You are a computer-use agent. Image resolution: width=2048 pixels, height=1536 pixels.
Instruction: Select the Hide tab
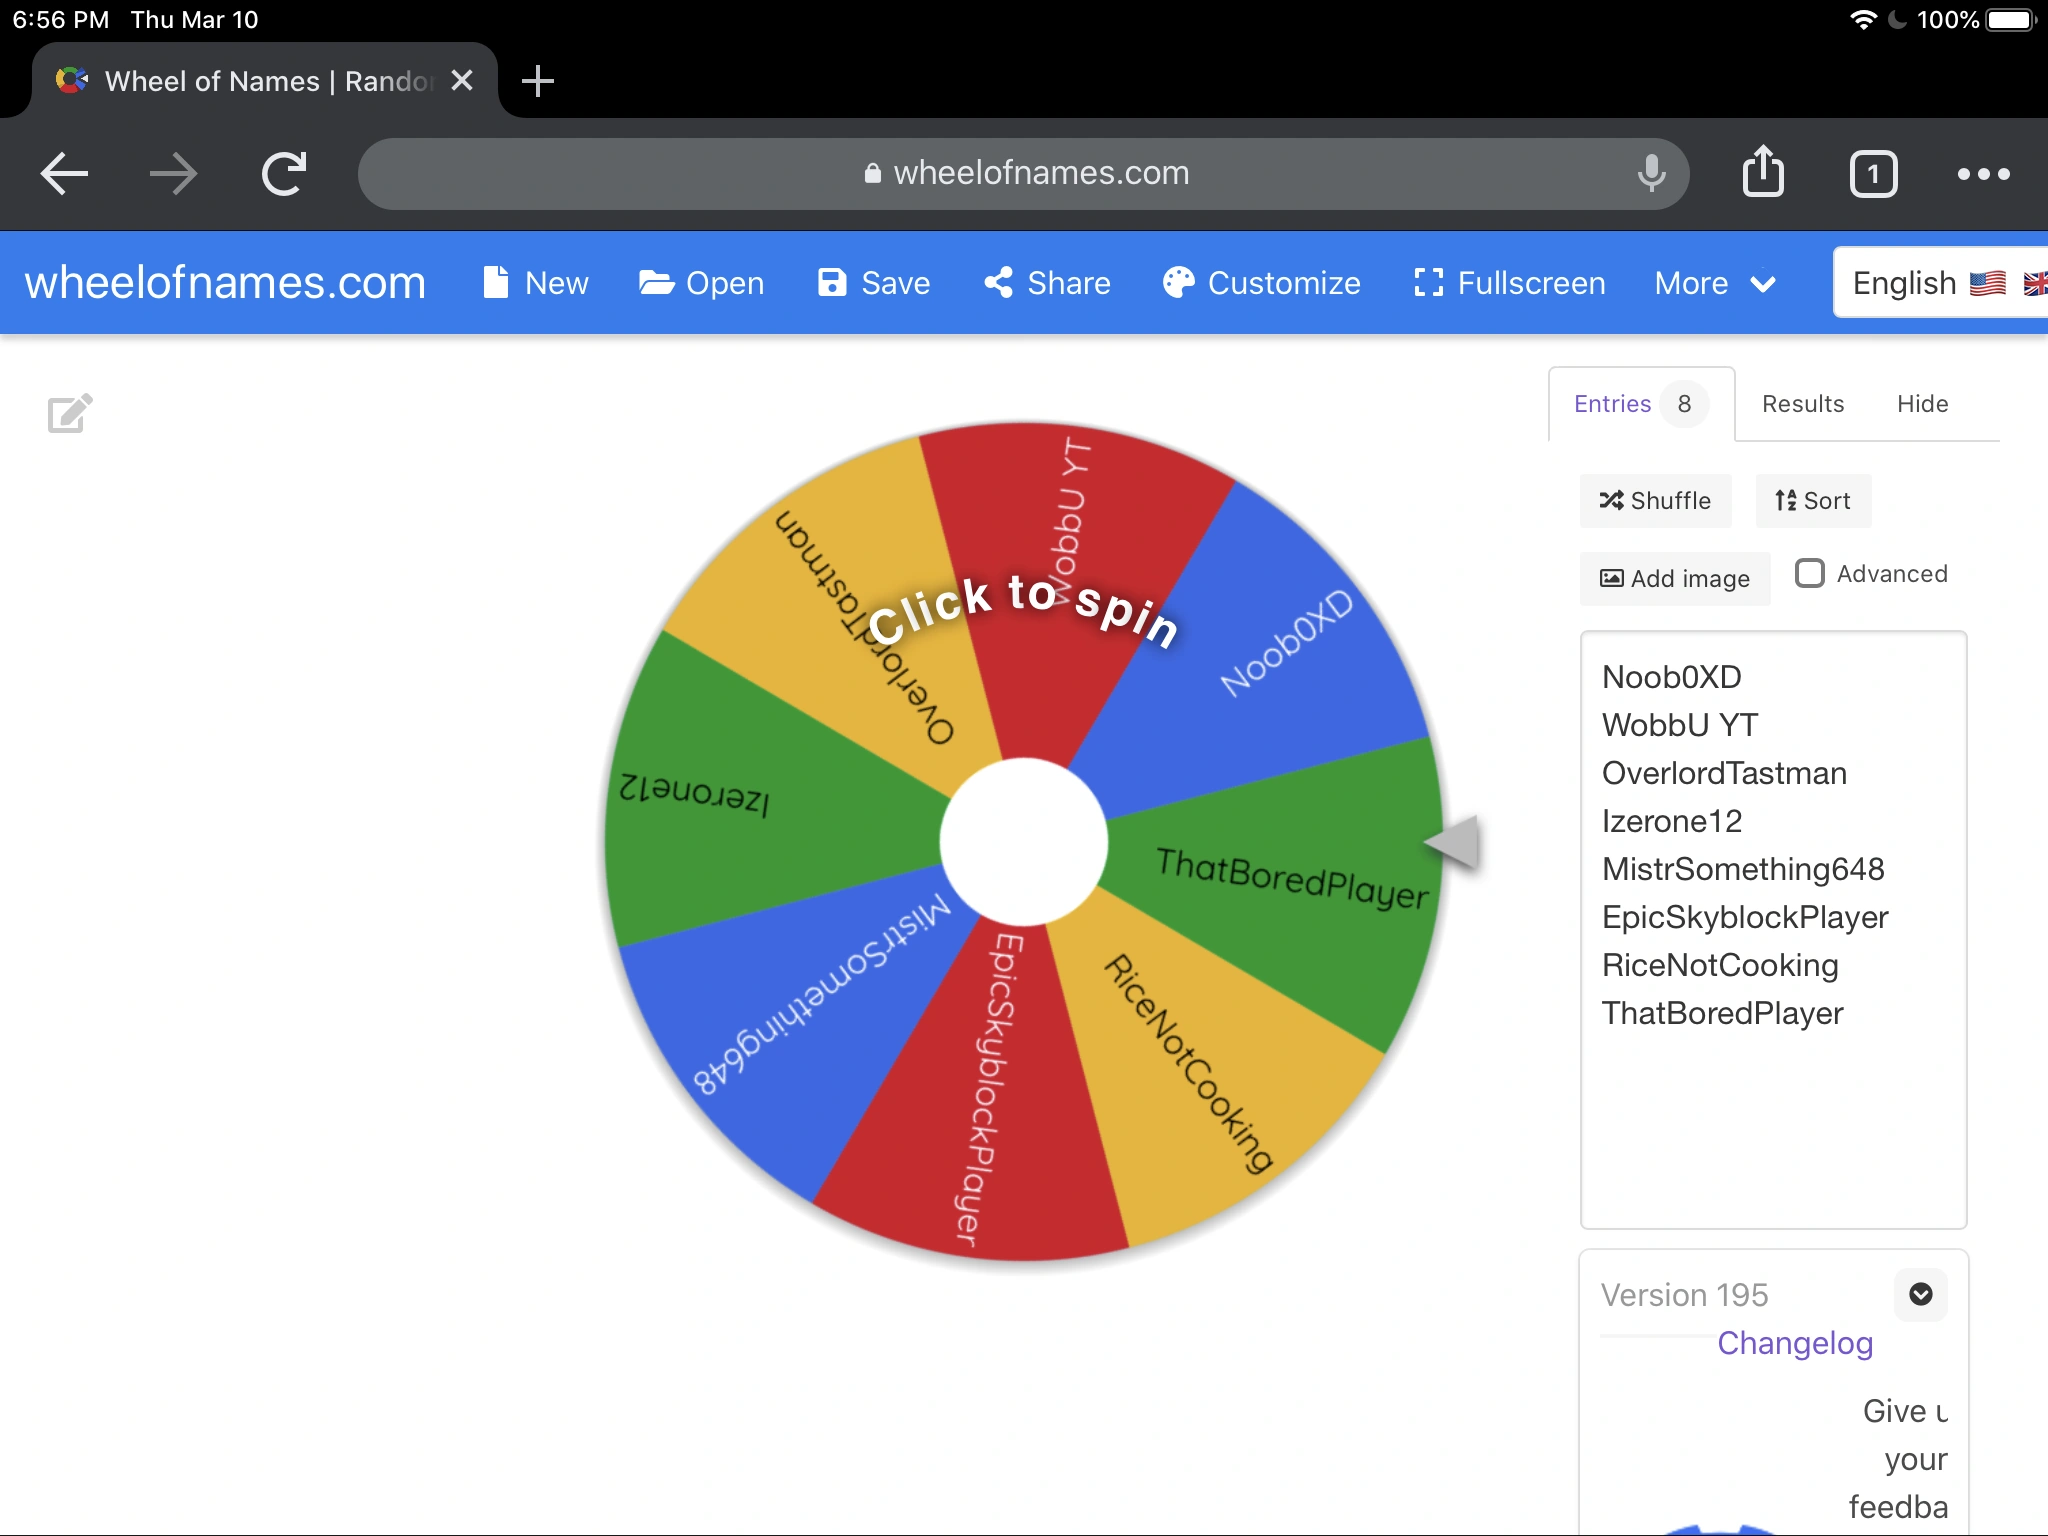click(1921, 403)
